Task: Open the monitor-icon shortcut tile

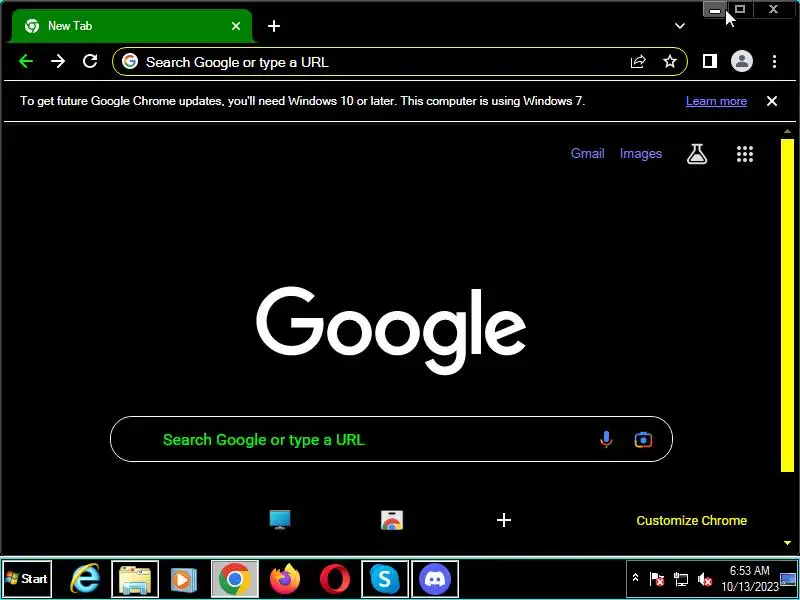Action: point(280,520)
